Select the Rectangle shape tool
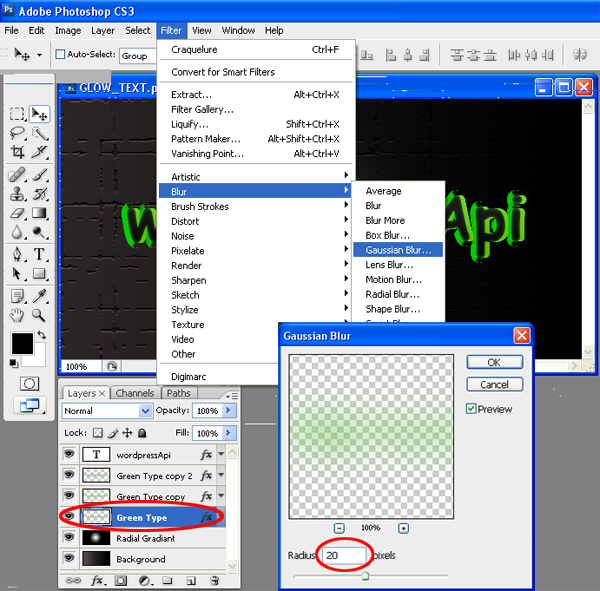The height and width of the screenshot is (591, 600). pos(39,274)
